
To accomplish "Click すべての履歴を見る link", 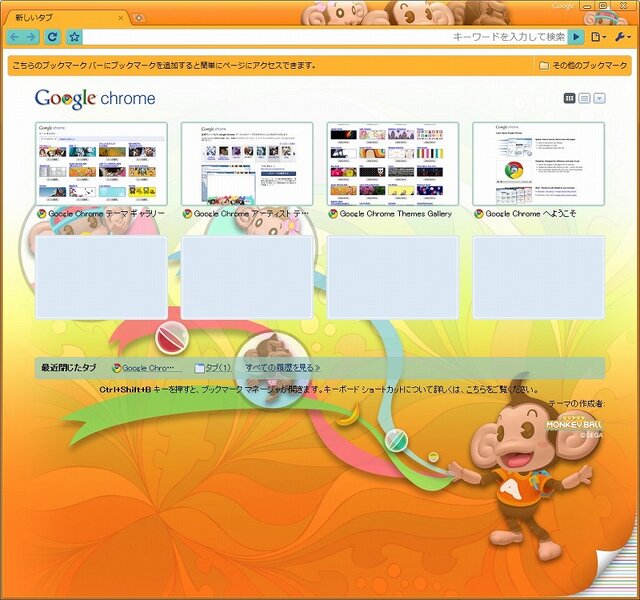I will [282, 367].
